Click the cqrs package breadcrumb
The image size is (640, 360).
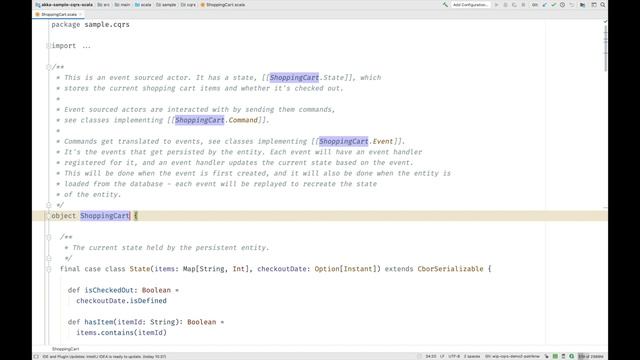pyautogui.click(x=188, y=5)
